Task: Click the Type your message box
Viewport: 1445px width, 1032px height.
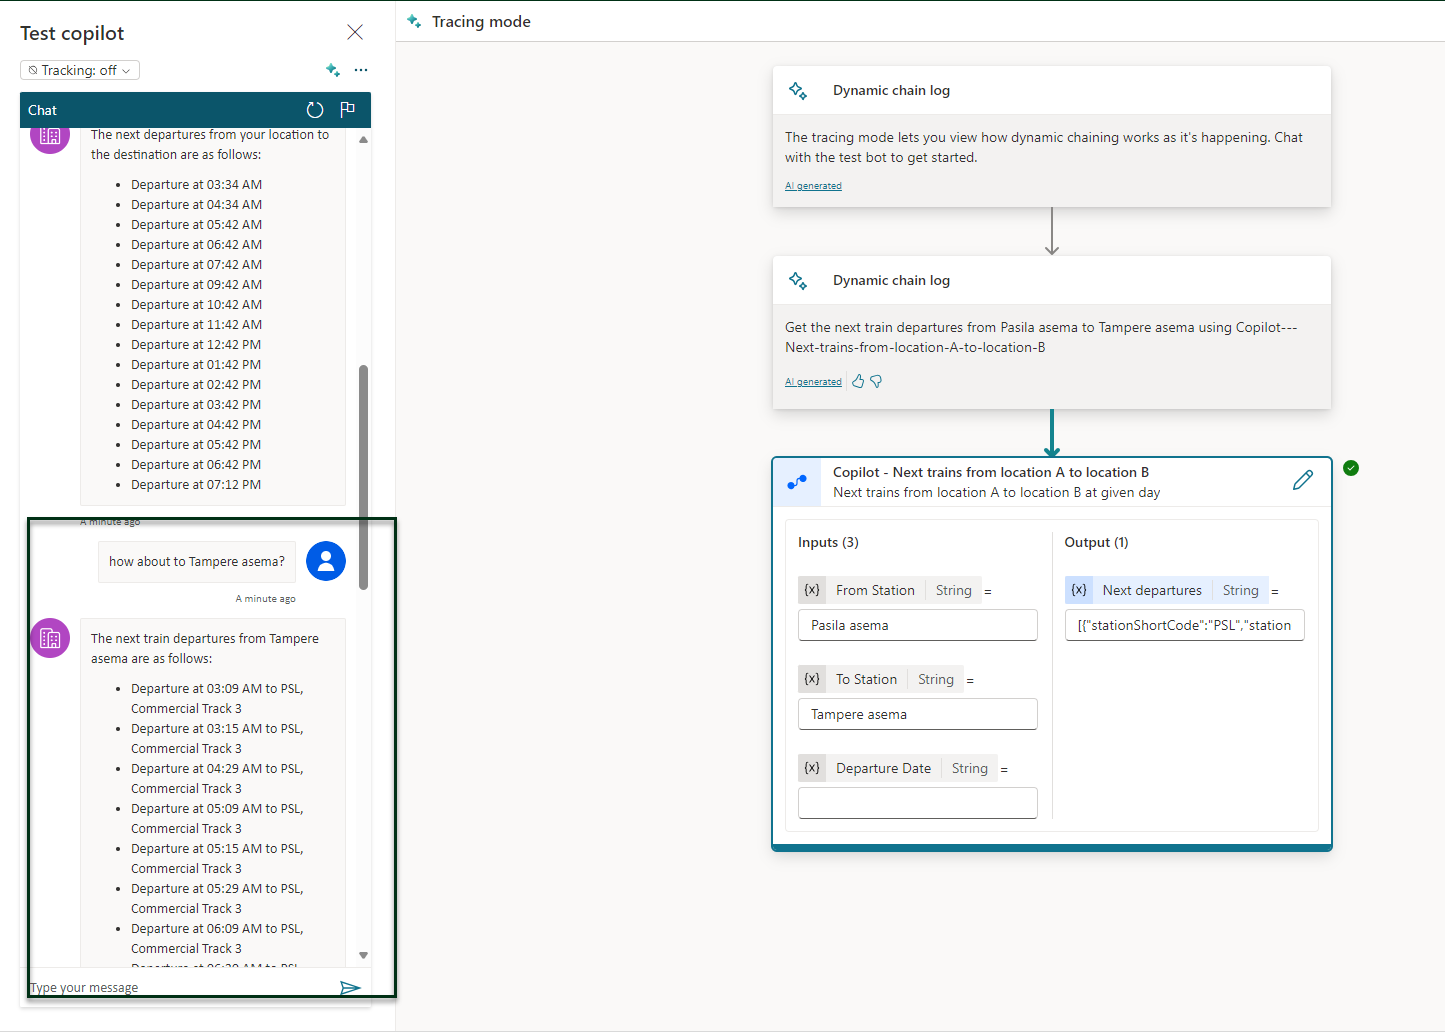Action: pos(180,988)
